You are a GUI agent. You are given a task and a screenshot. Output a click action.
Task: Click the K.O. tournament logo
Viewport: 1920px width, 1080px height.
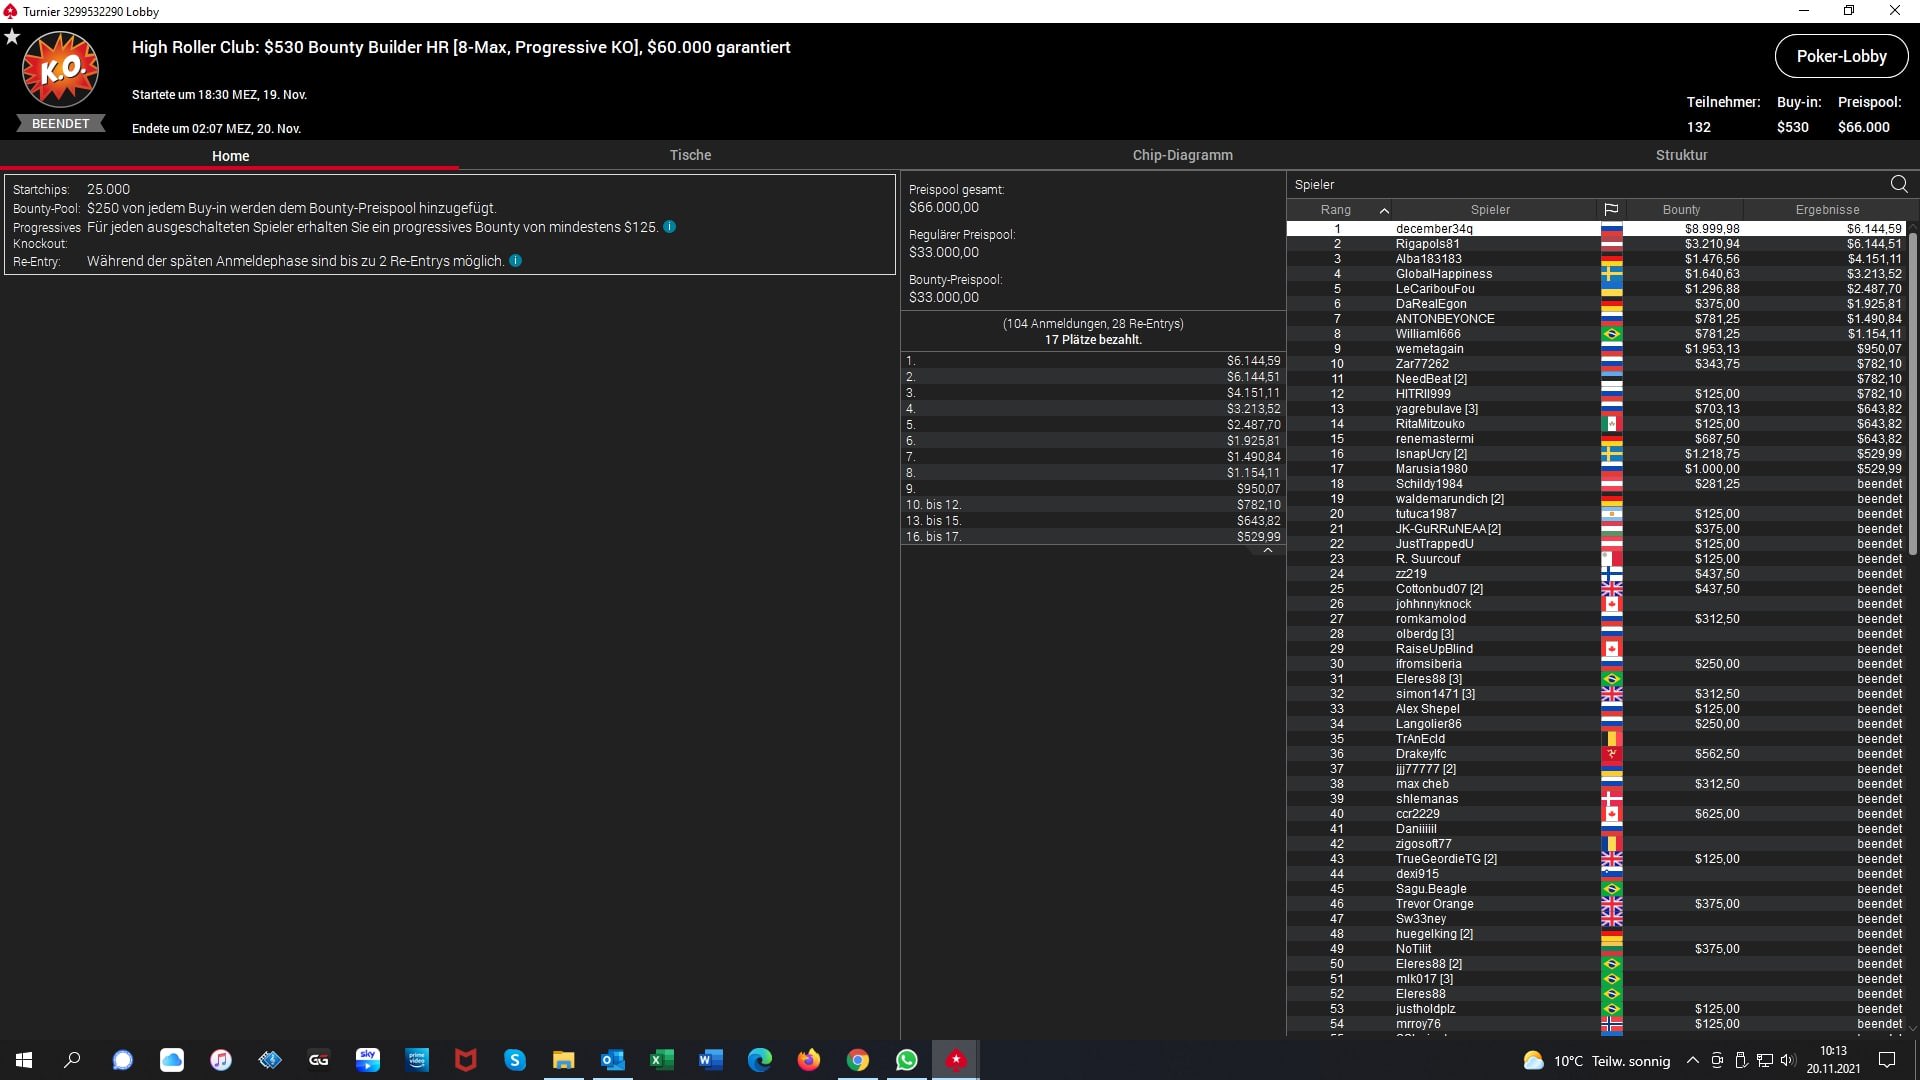pyautogui.click(x=60, y=70)
